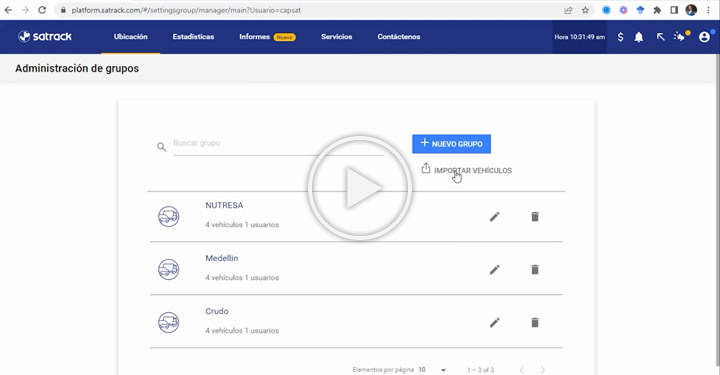This screenshot has width=720, height=375.
Task: Open the Estadísticas menu
Action: click(x=193, y=37)
